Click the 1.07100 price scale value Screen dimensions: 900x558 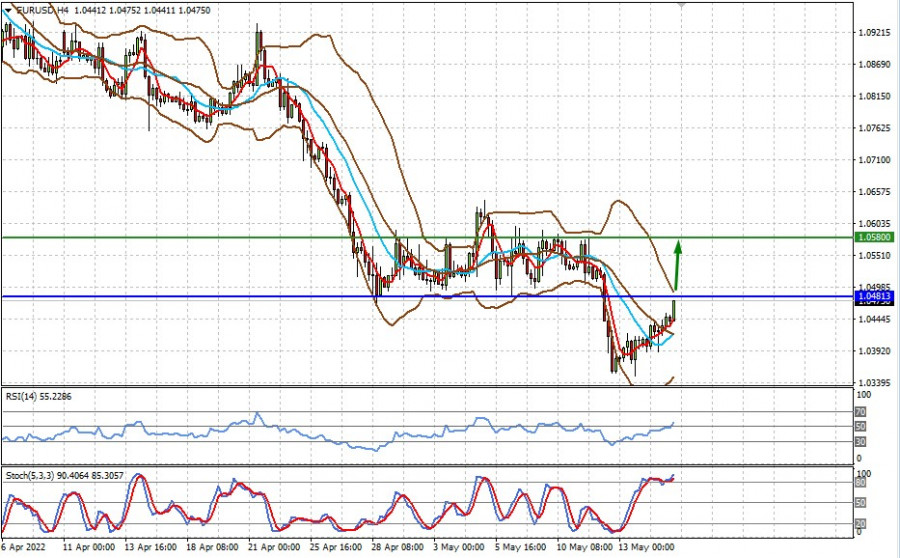tap(874, 159)
